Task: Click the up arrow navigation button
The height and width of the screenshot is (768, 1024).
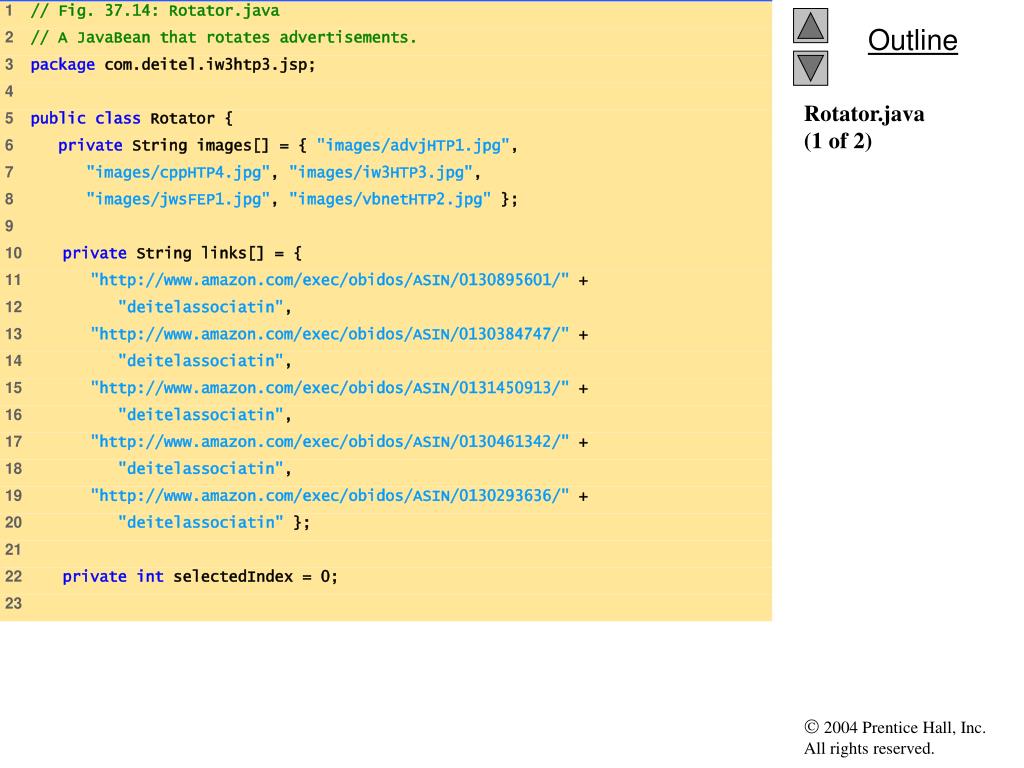Action: click(810, 25)
